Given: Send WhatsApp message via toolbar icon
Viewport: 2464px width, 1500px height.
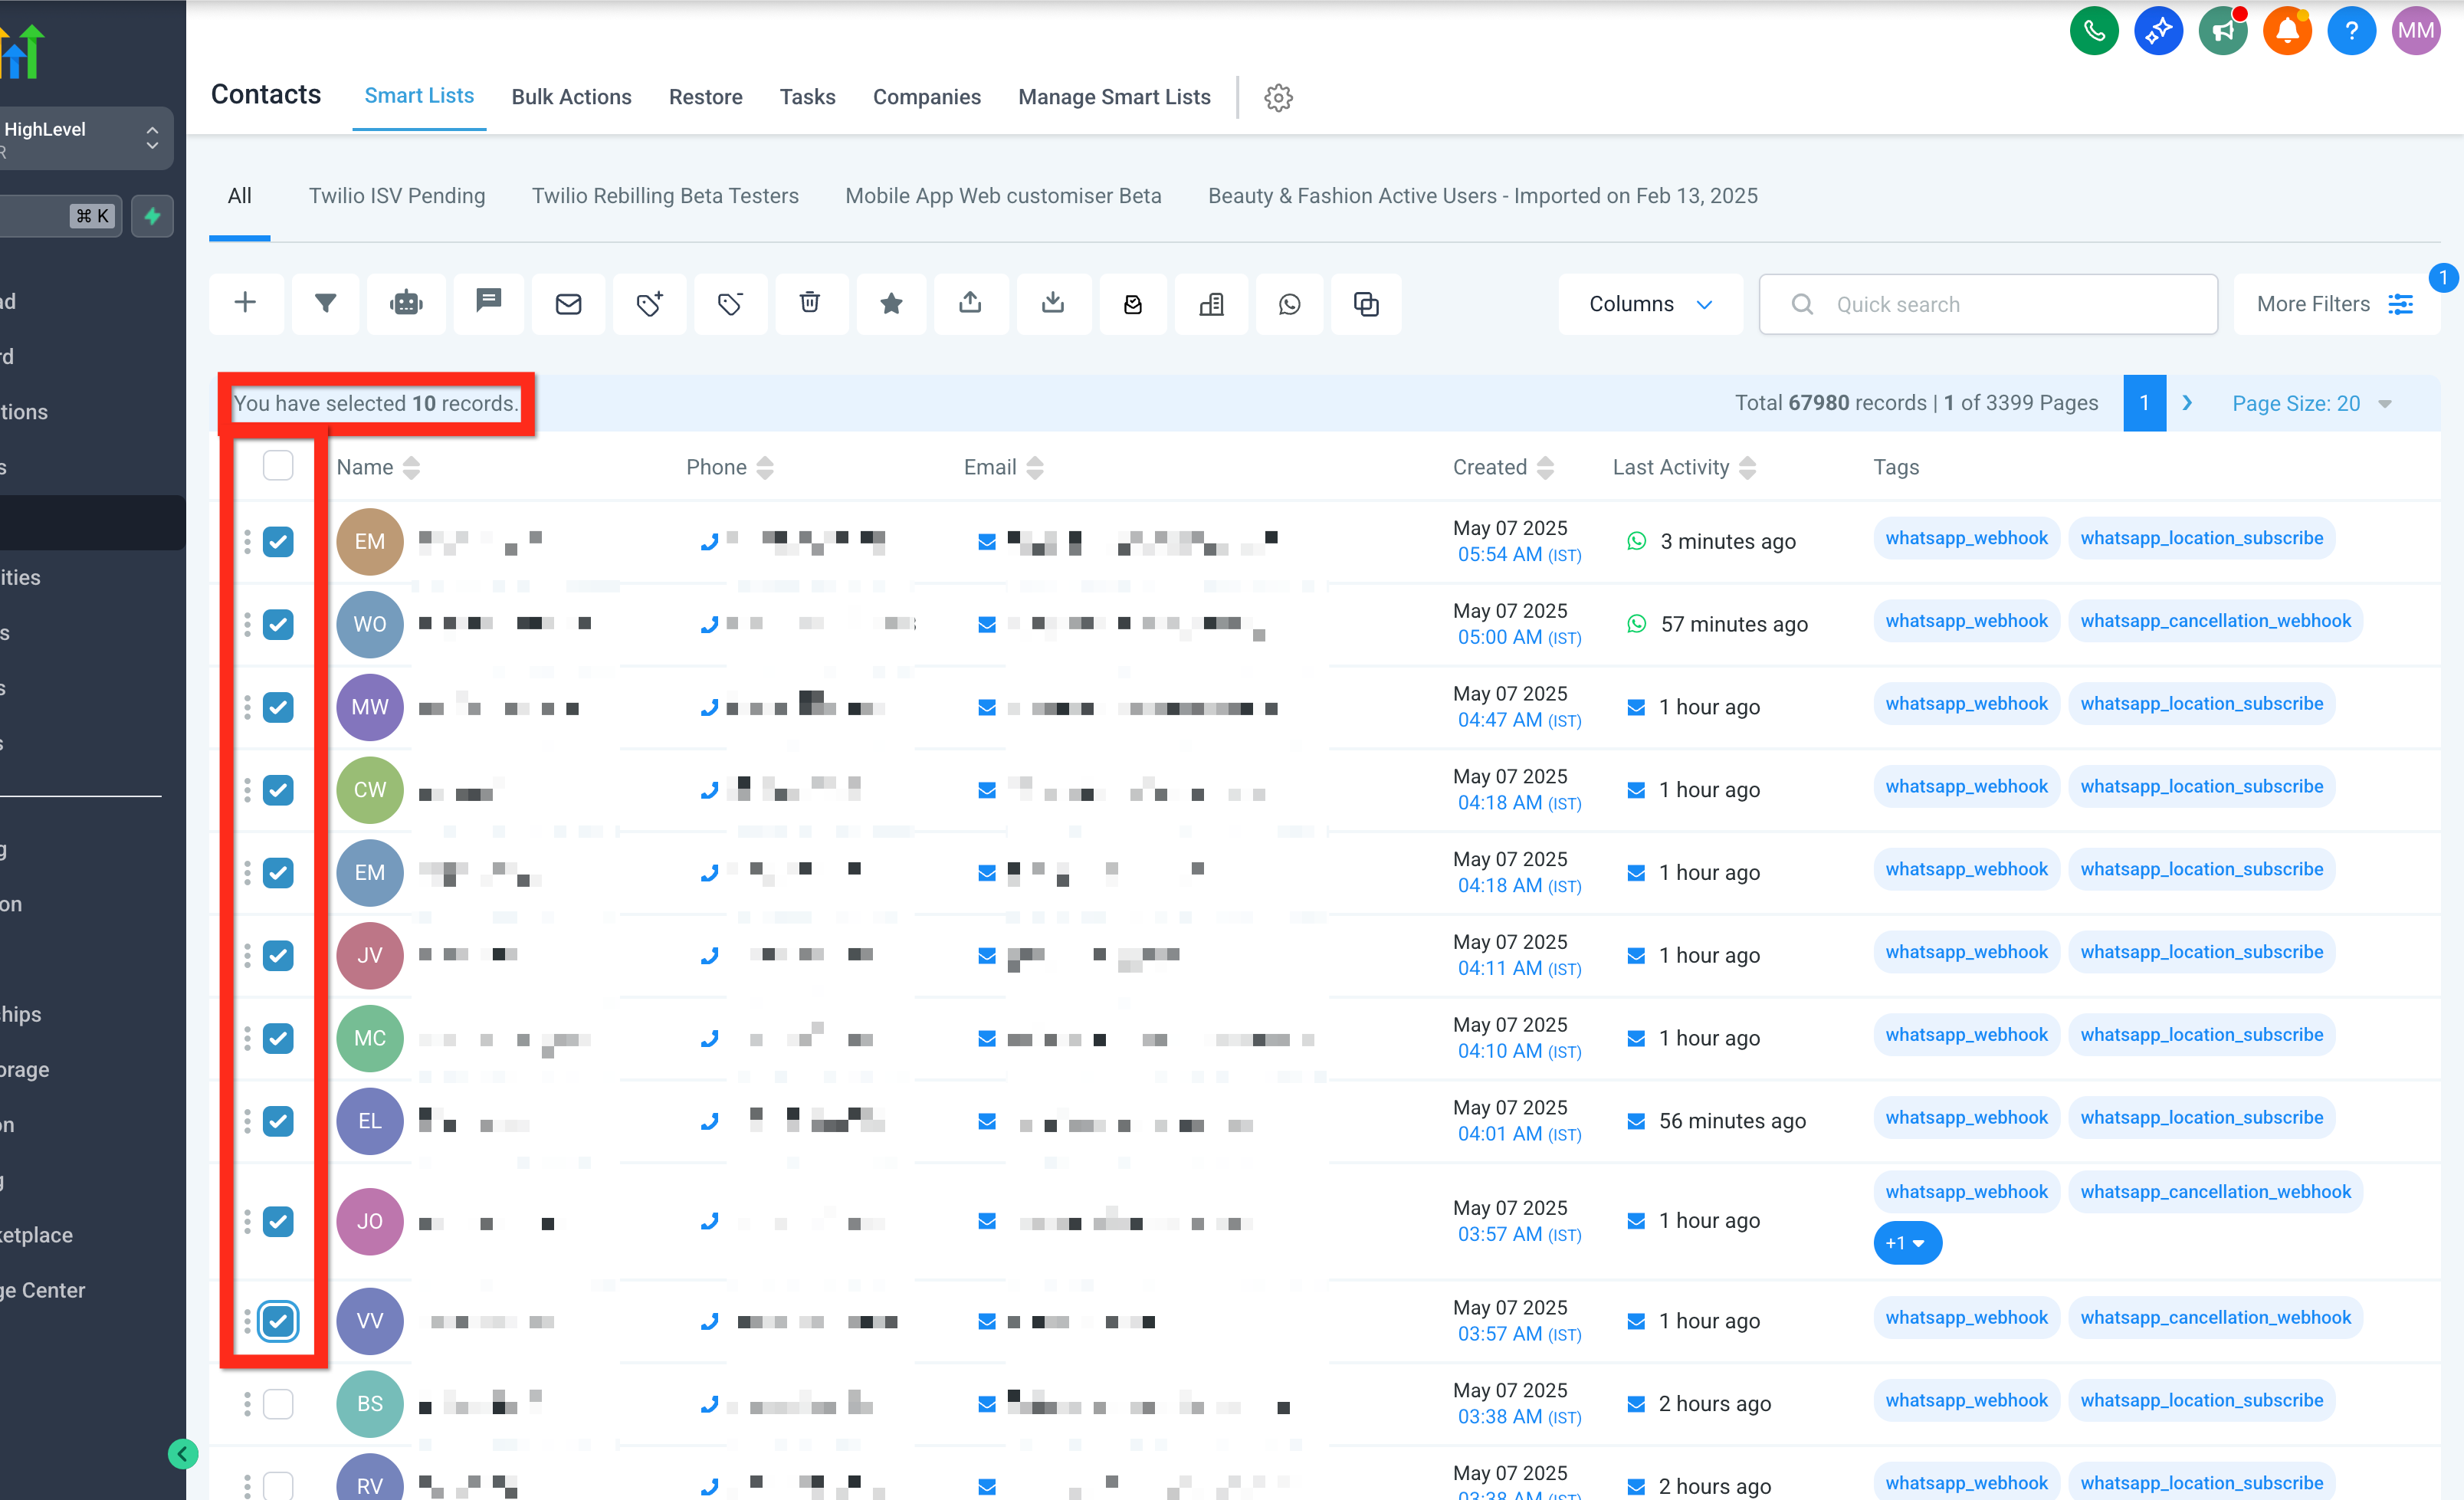Looking at the screenshot, I should tap(1290, 303).
